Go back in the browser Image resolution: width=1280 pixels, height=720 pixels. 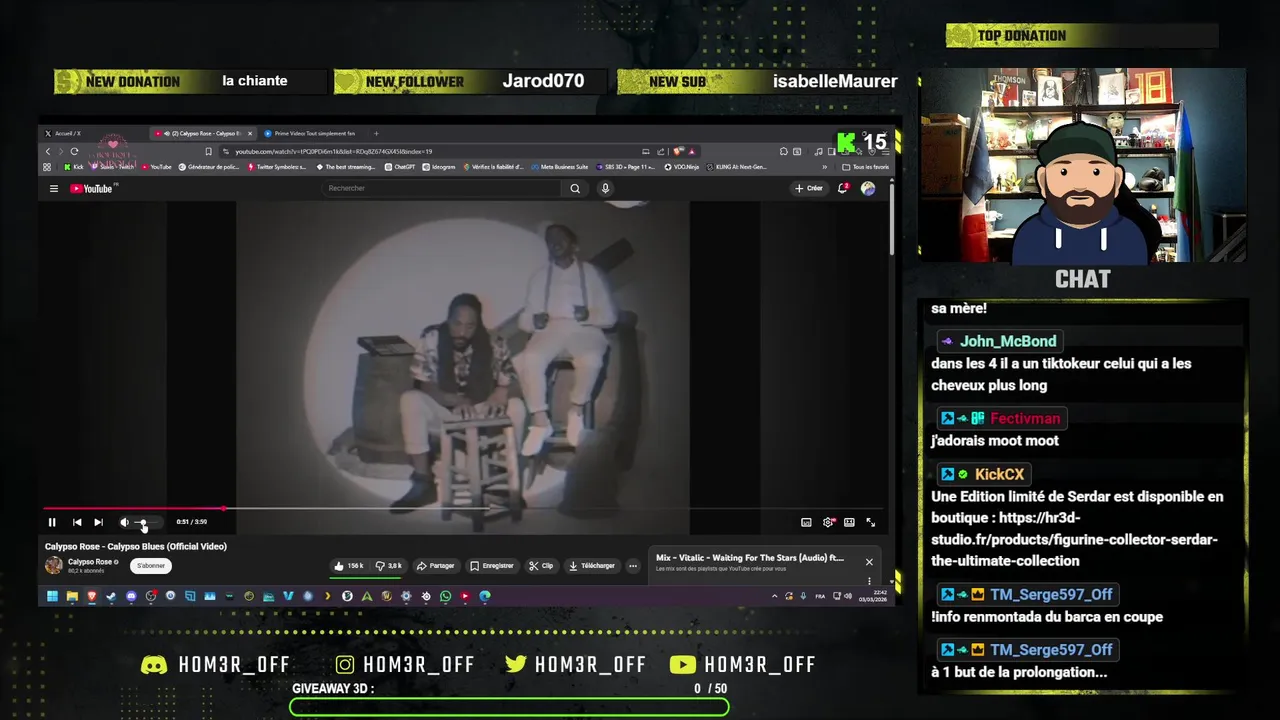48,151
